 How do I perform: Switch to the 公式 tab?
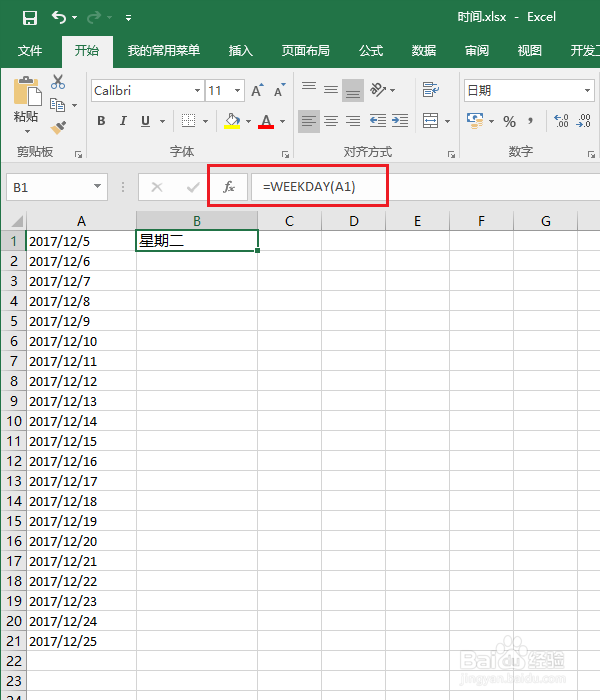point(371,51)
